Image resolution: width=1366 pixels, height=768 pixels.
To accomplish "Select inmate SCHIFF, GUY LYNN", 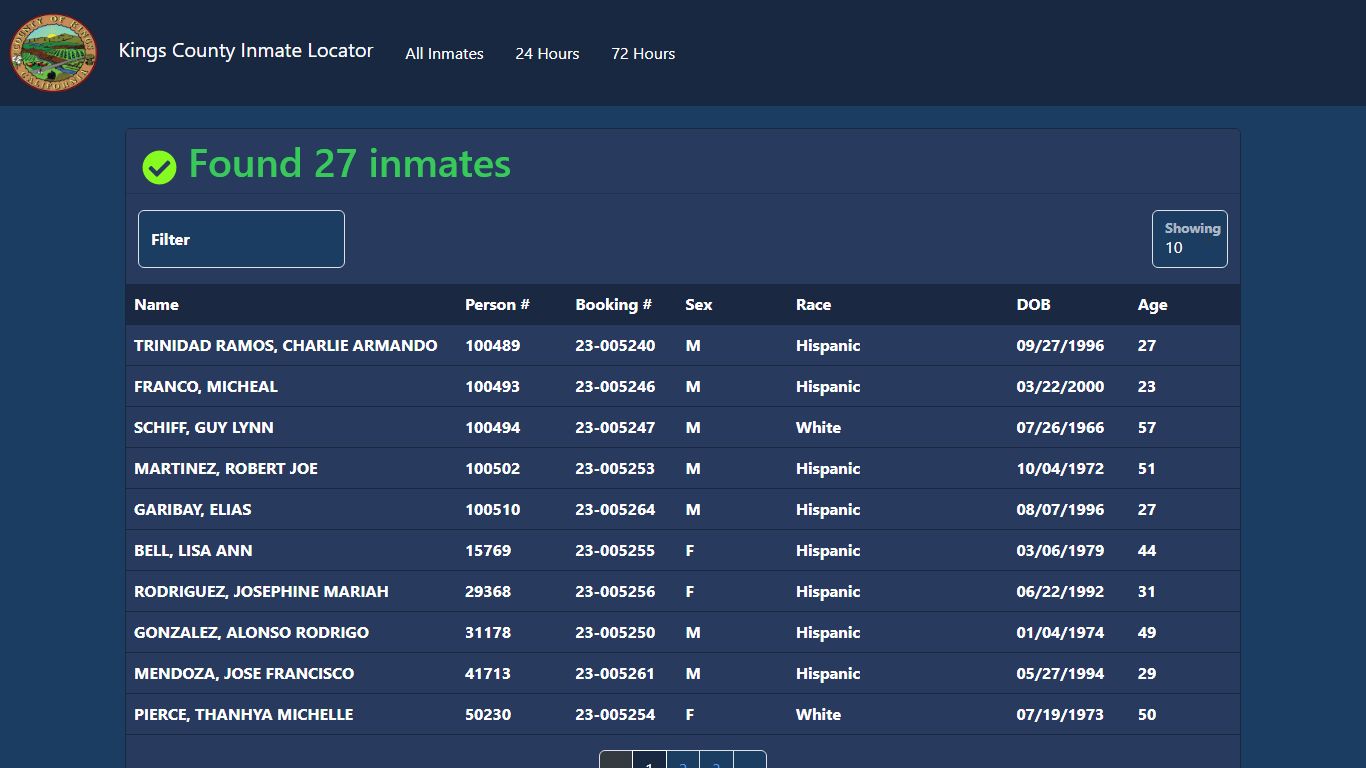I will [x=204, y=428].
